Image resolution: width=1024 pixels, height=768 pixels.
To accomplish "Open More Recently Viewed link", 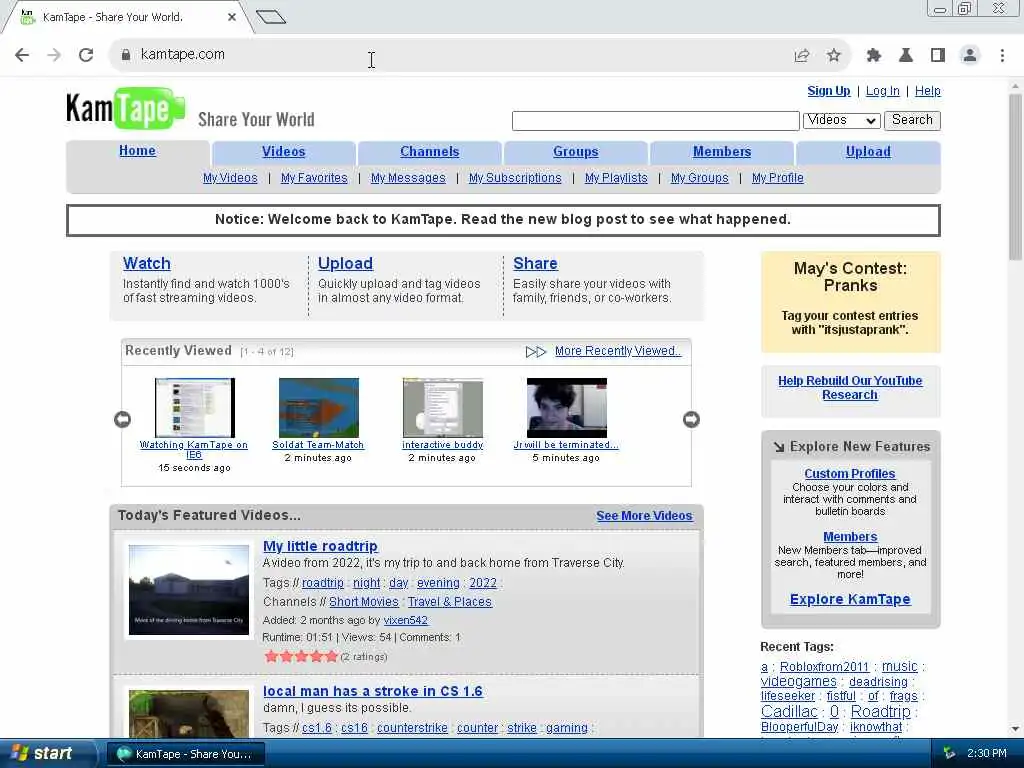I will point(618,351).
